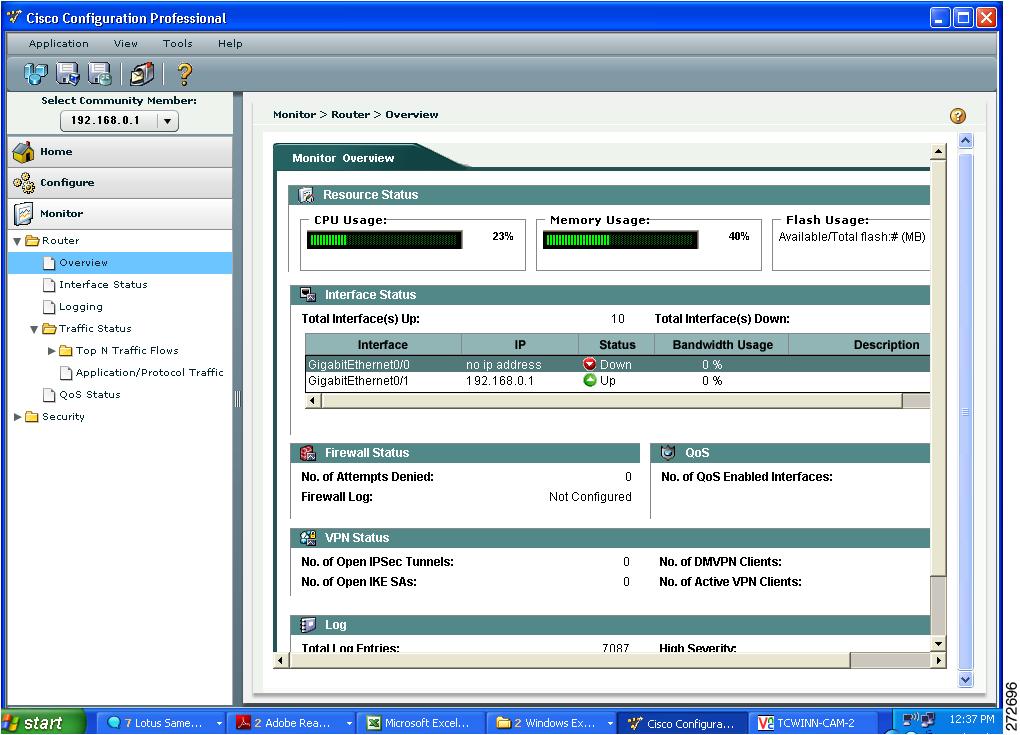Click the red Down status icon for GigabitEthernet0/0
The height and width of the screenshot is (735, 1020).
(x=589, y=364)
